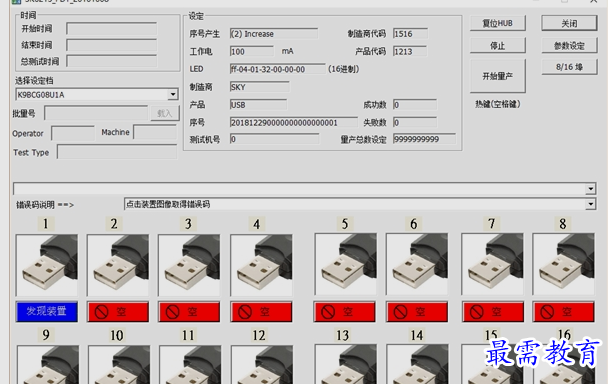The height and width of the screenshot is (384, 608).
Task: Click the USB device image for slot 7
Action: coord(492,264)
